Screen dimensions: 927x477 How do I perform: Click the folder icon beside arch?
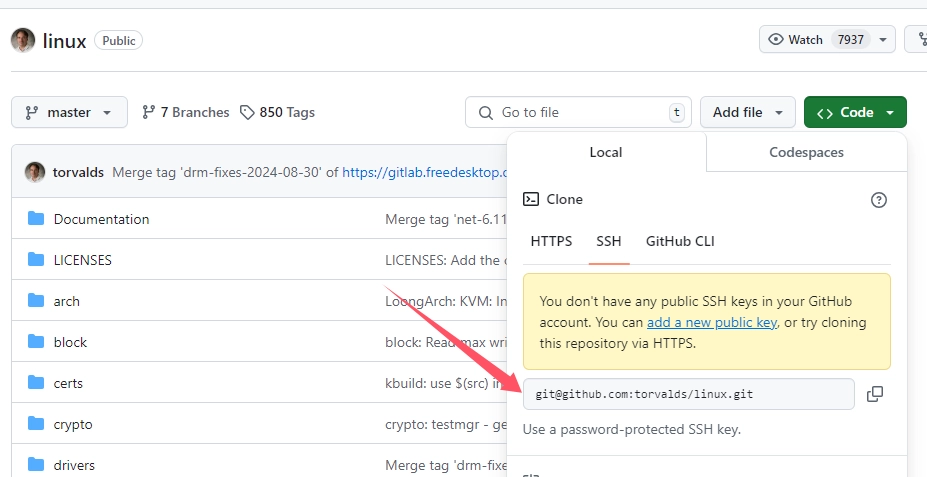click(37, 301)
